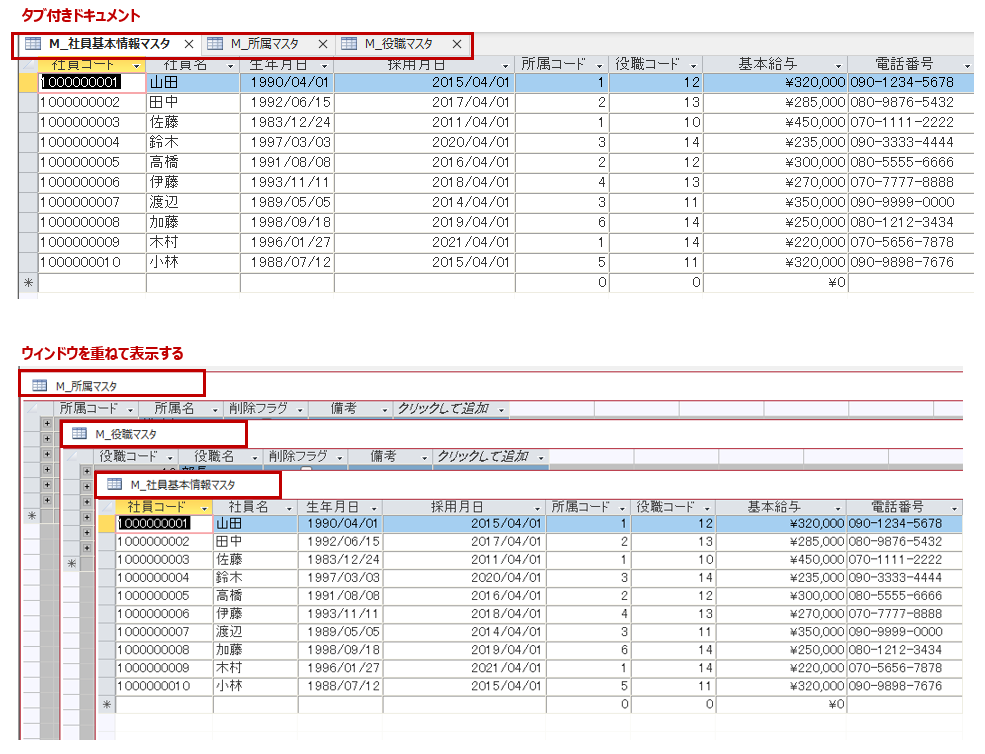Switch to the M_役職マスタ document tab
985x754 pixels.
398,44
